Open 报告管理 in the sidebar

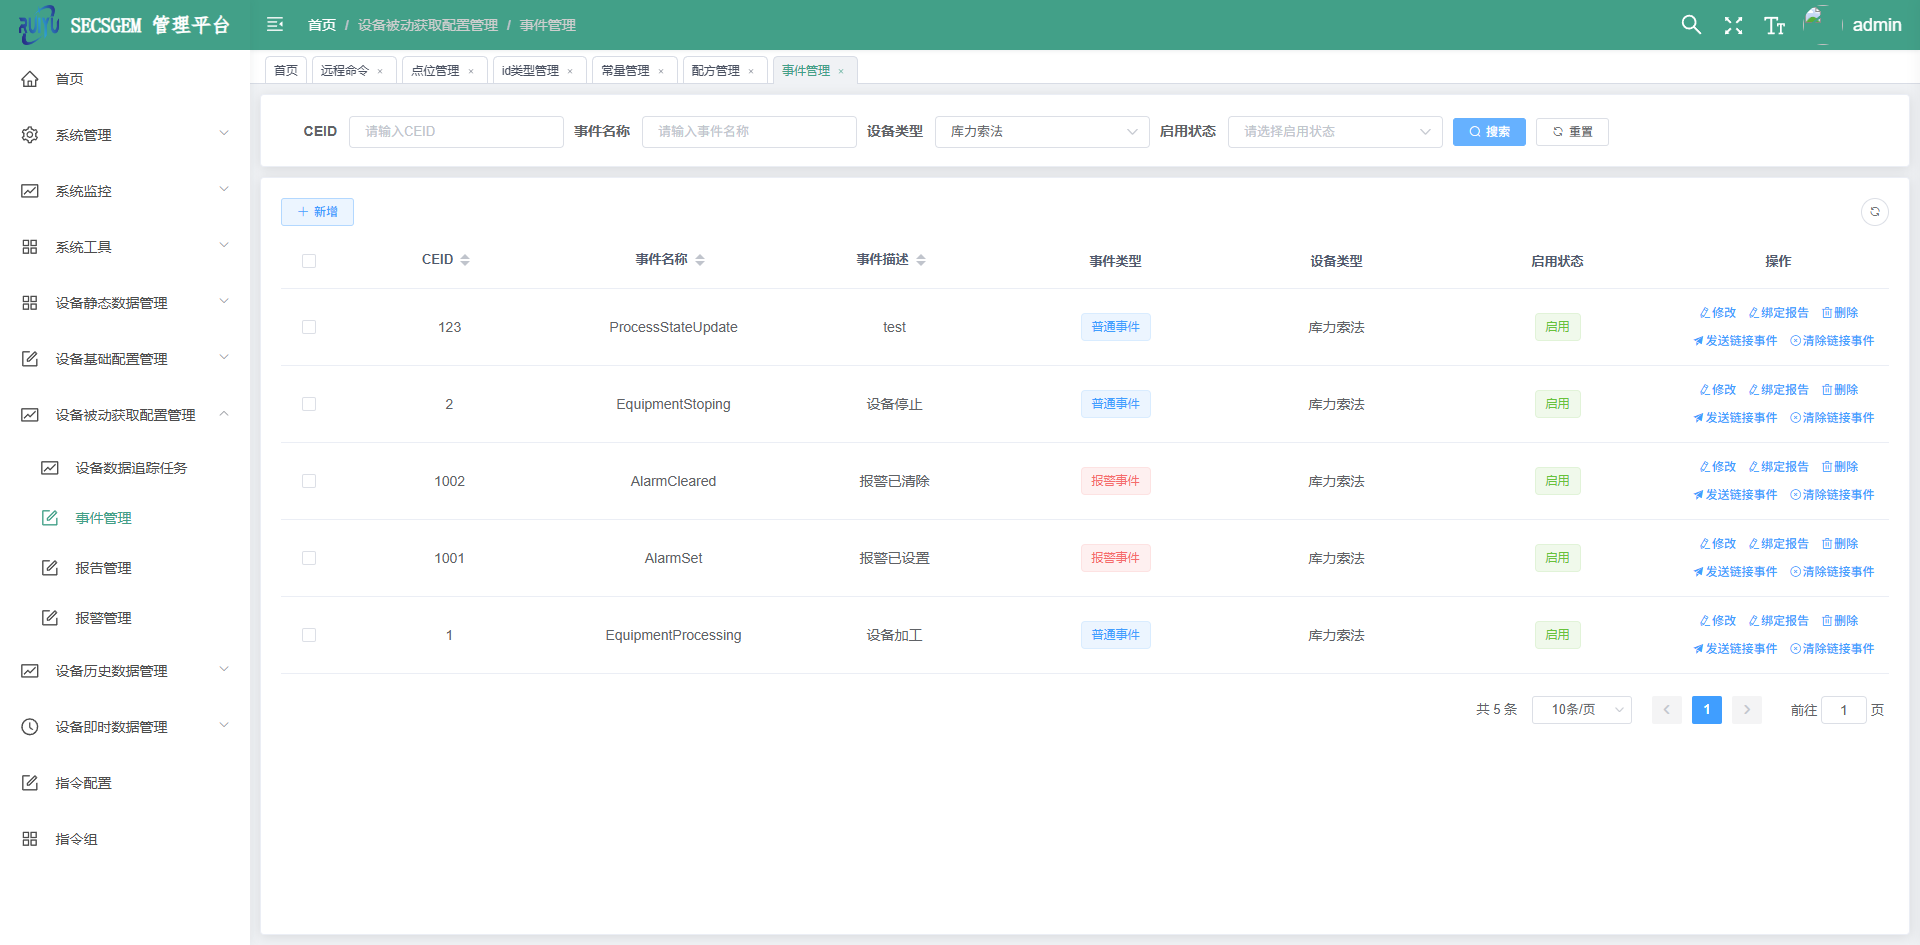coord(103,568)
